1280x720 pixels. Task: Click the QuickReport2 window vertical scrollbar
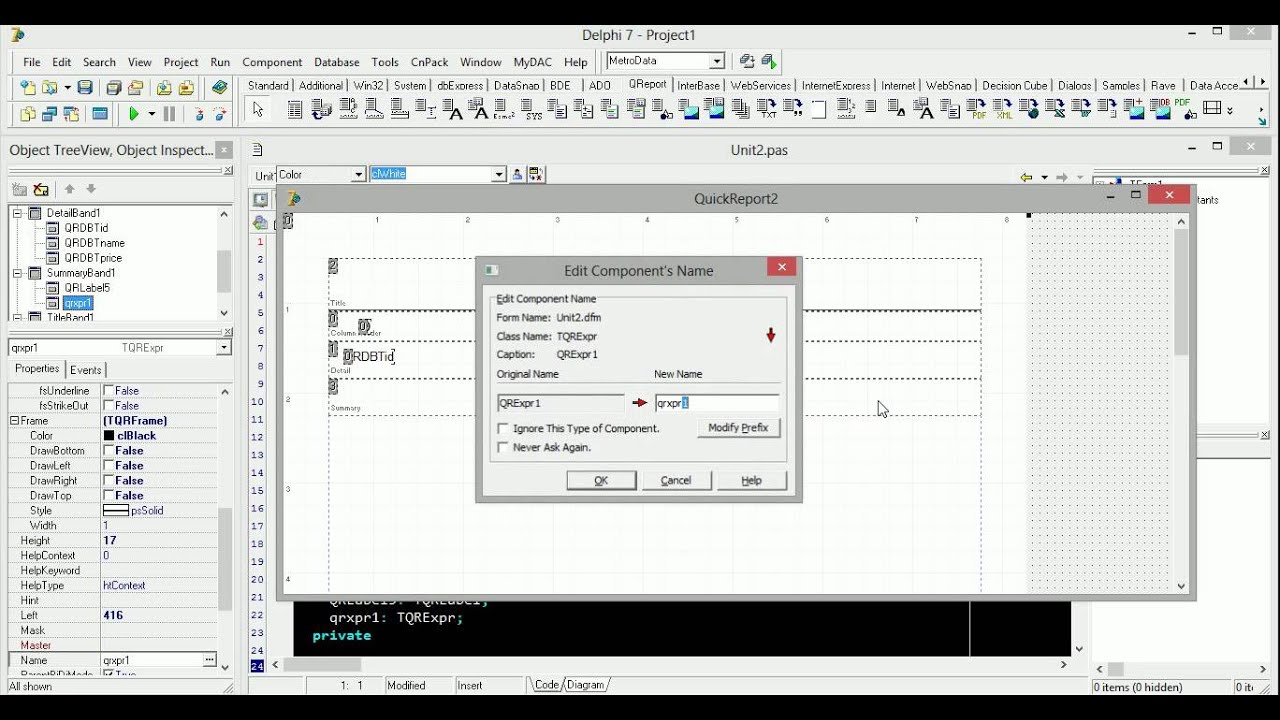coord(1181,402)
